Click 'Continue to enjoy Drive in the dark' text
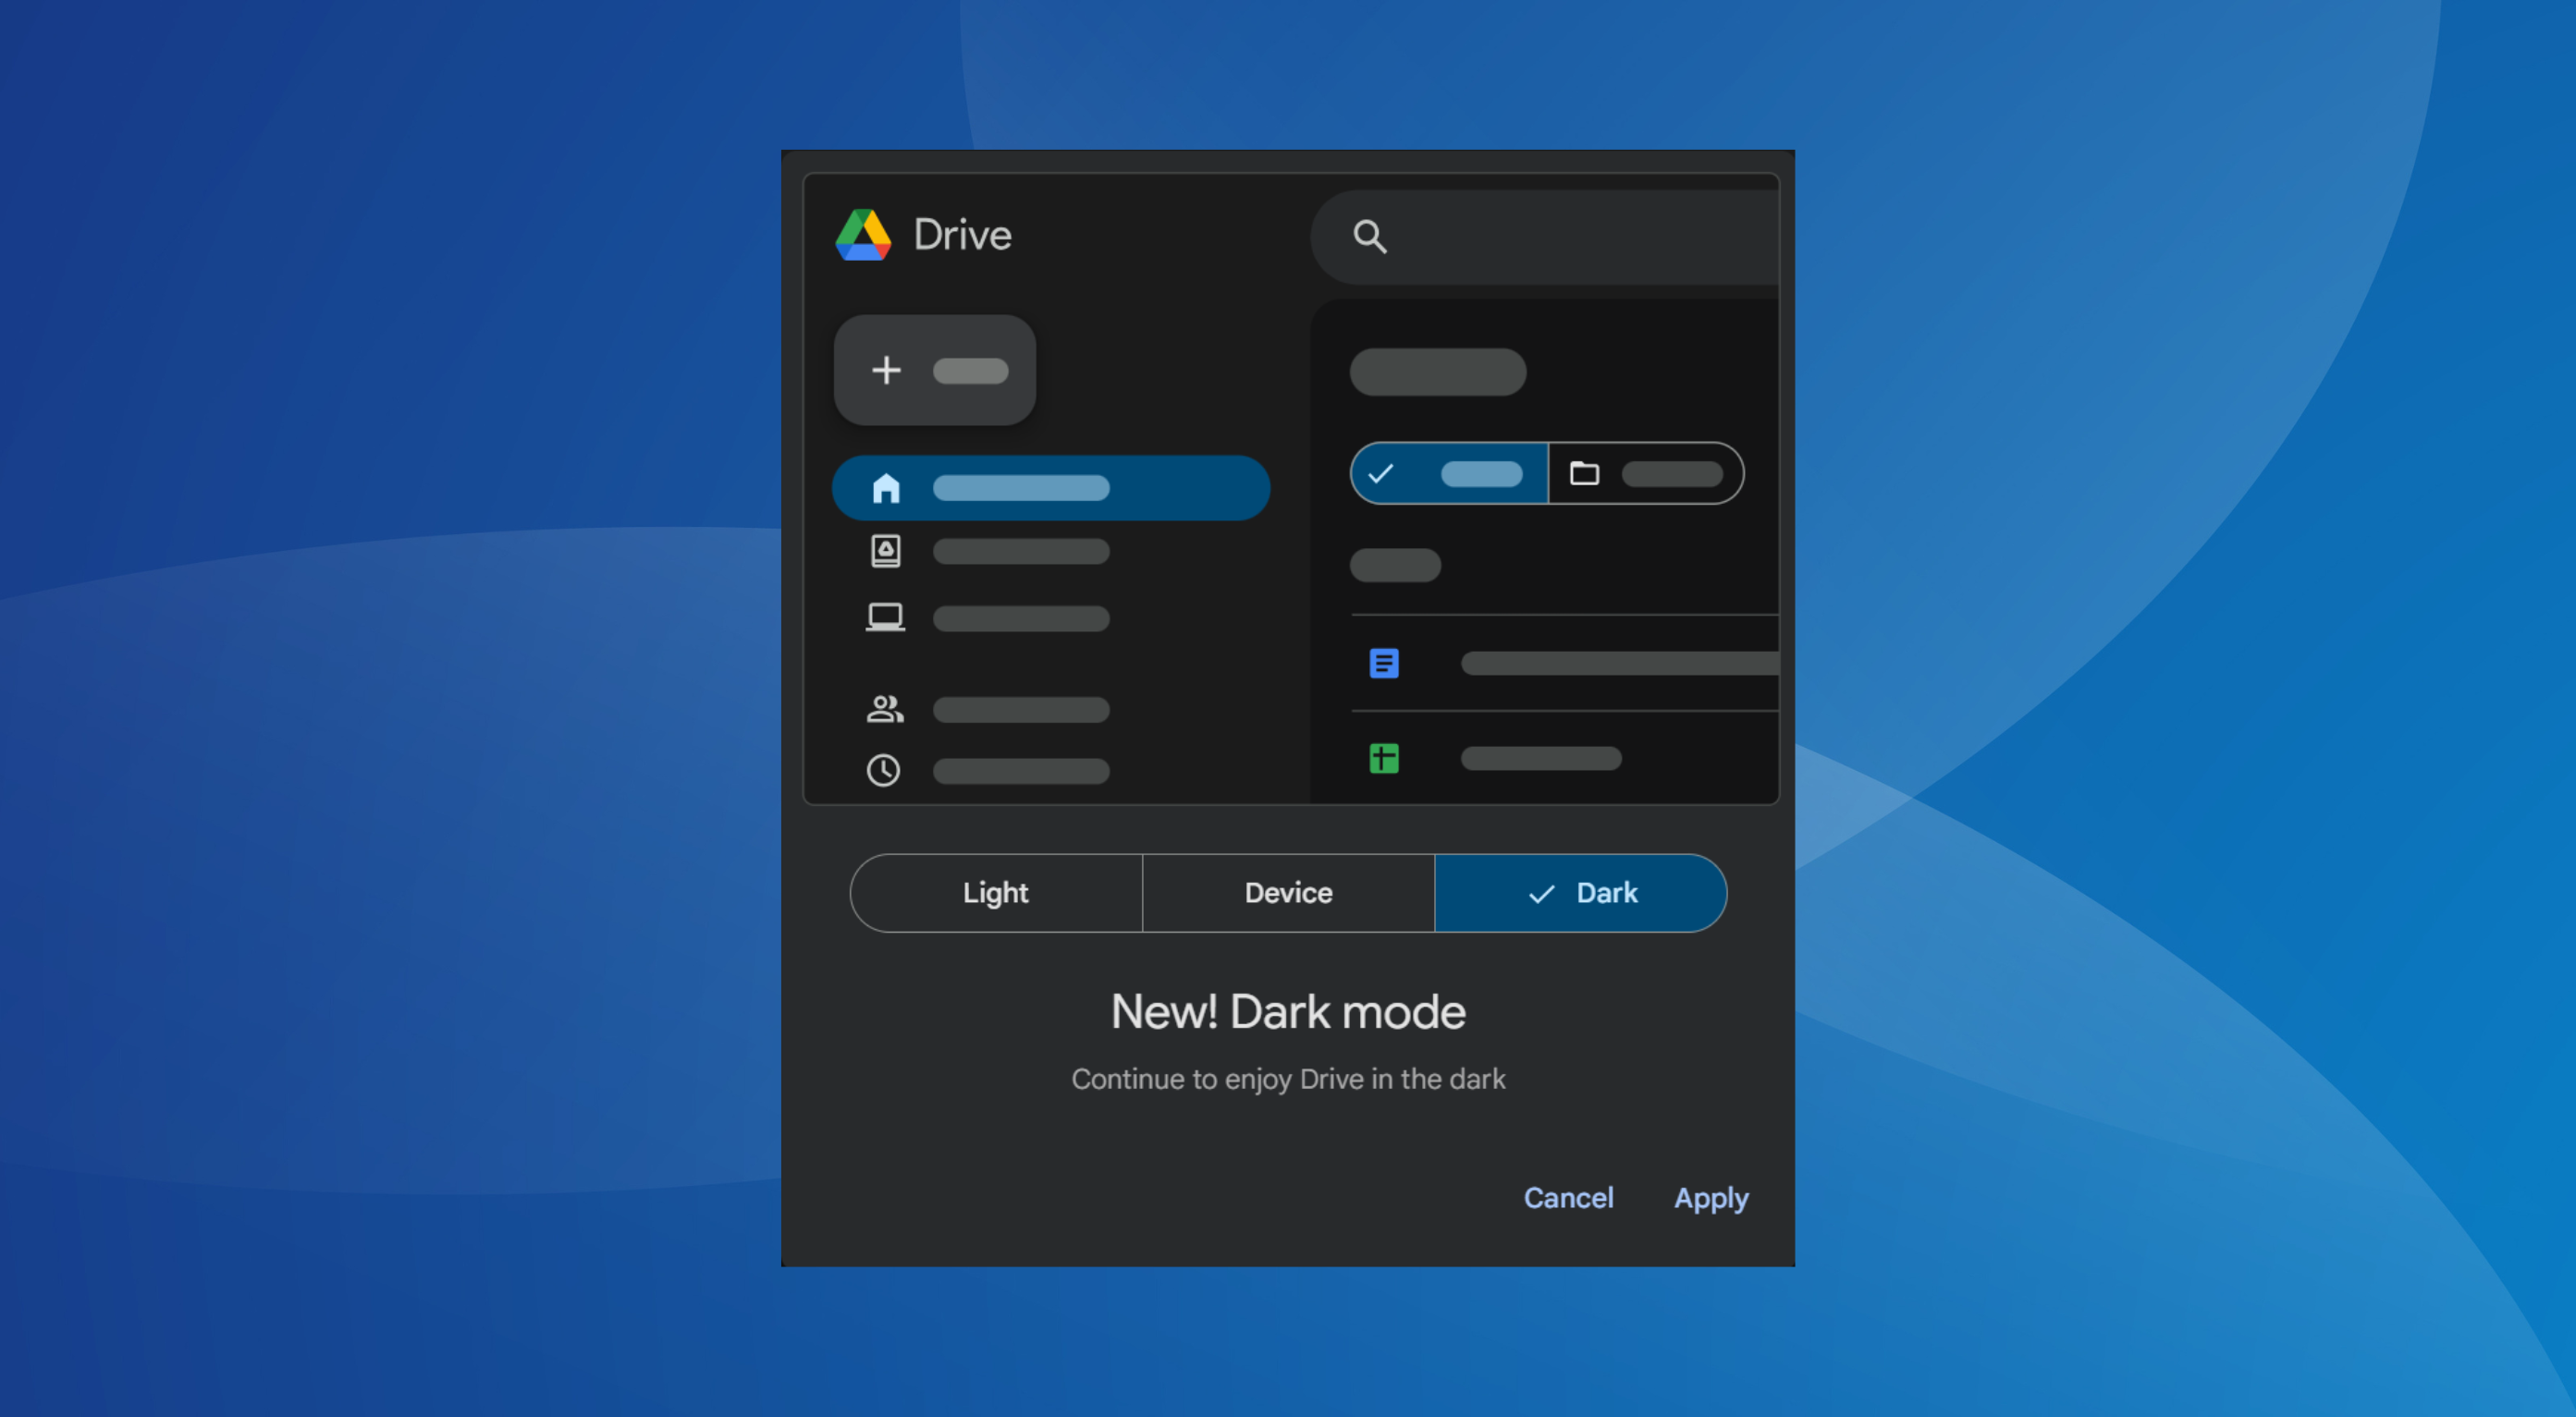Screen dimensions: 2576x1417 click(1288, 1079)
